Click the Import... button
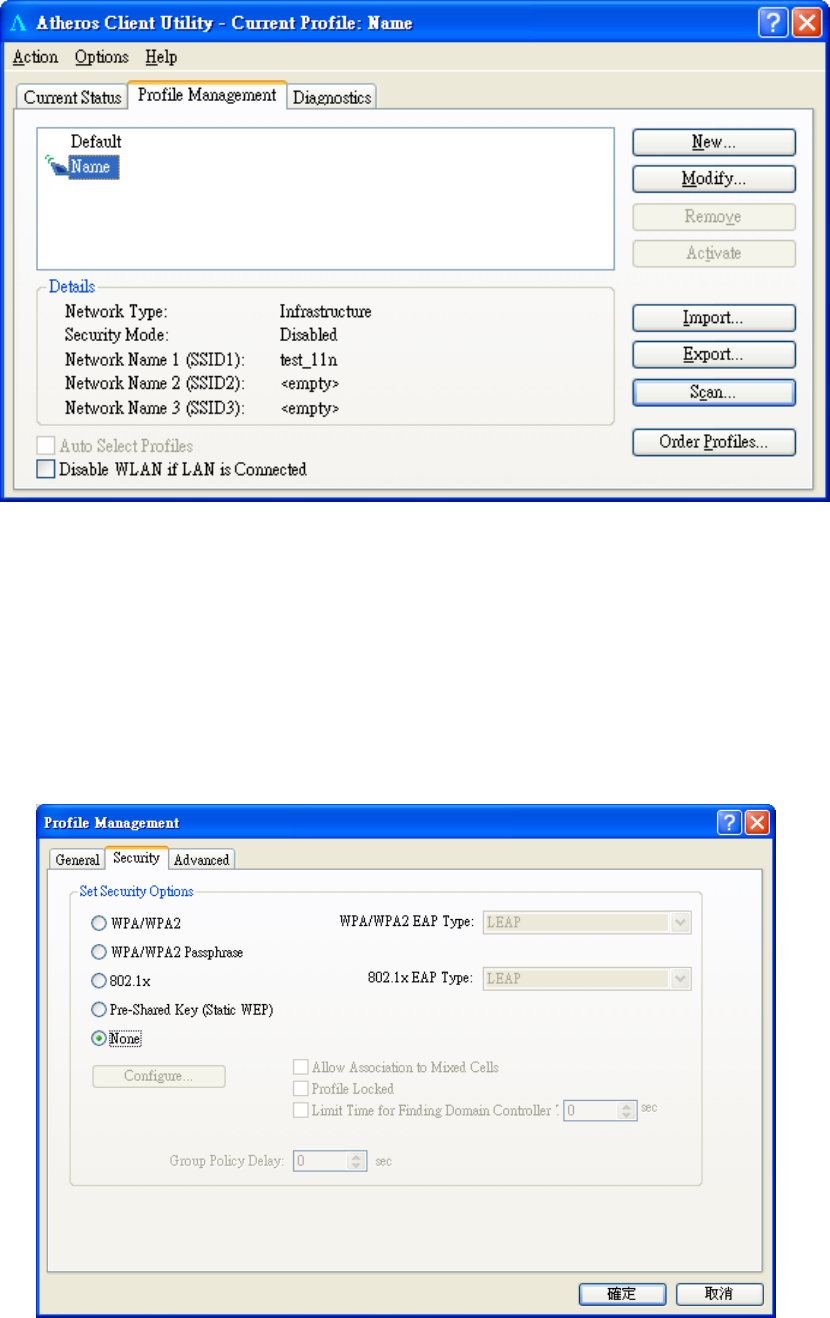Screen dimensions: 830x1318 pyautogui.click(x=714, y=318)
